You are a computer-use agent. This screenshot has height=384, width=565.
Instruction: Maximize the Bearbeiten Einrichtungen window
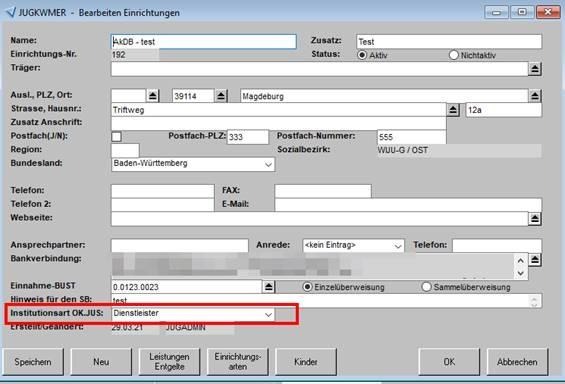pos(522,12)
